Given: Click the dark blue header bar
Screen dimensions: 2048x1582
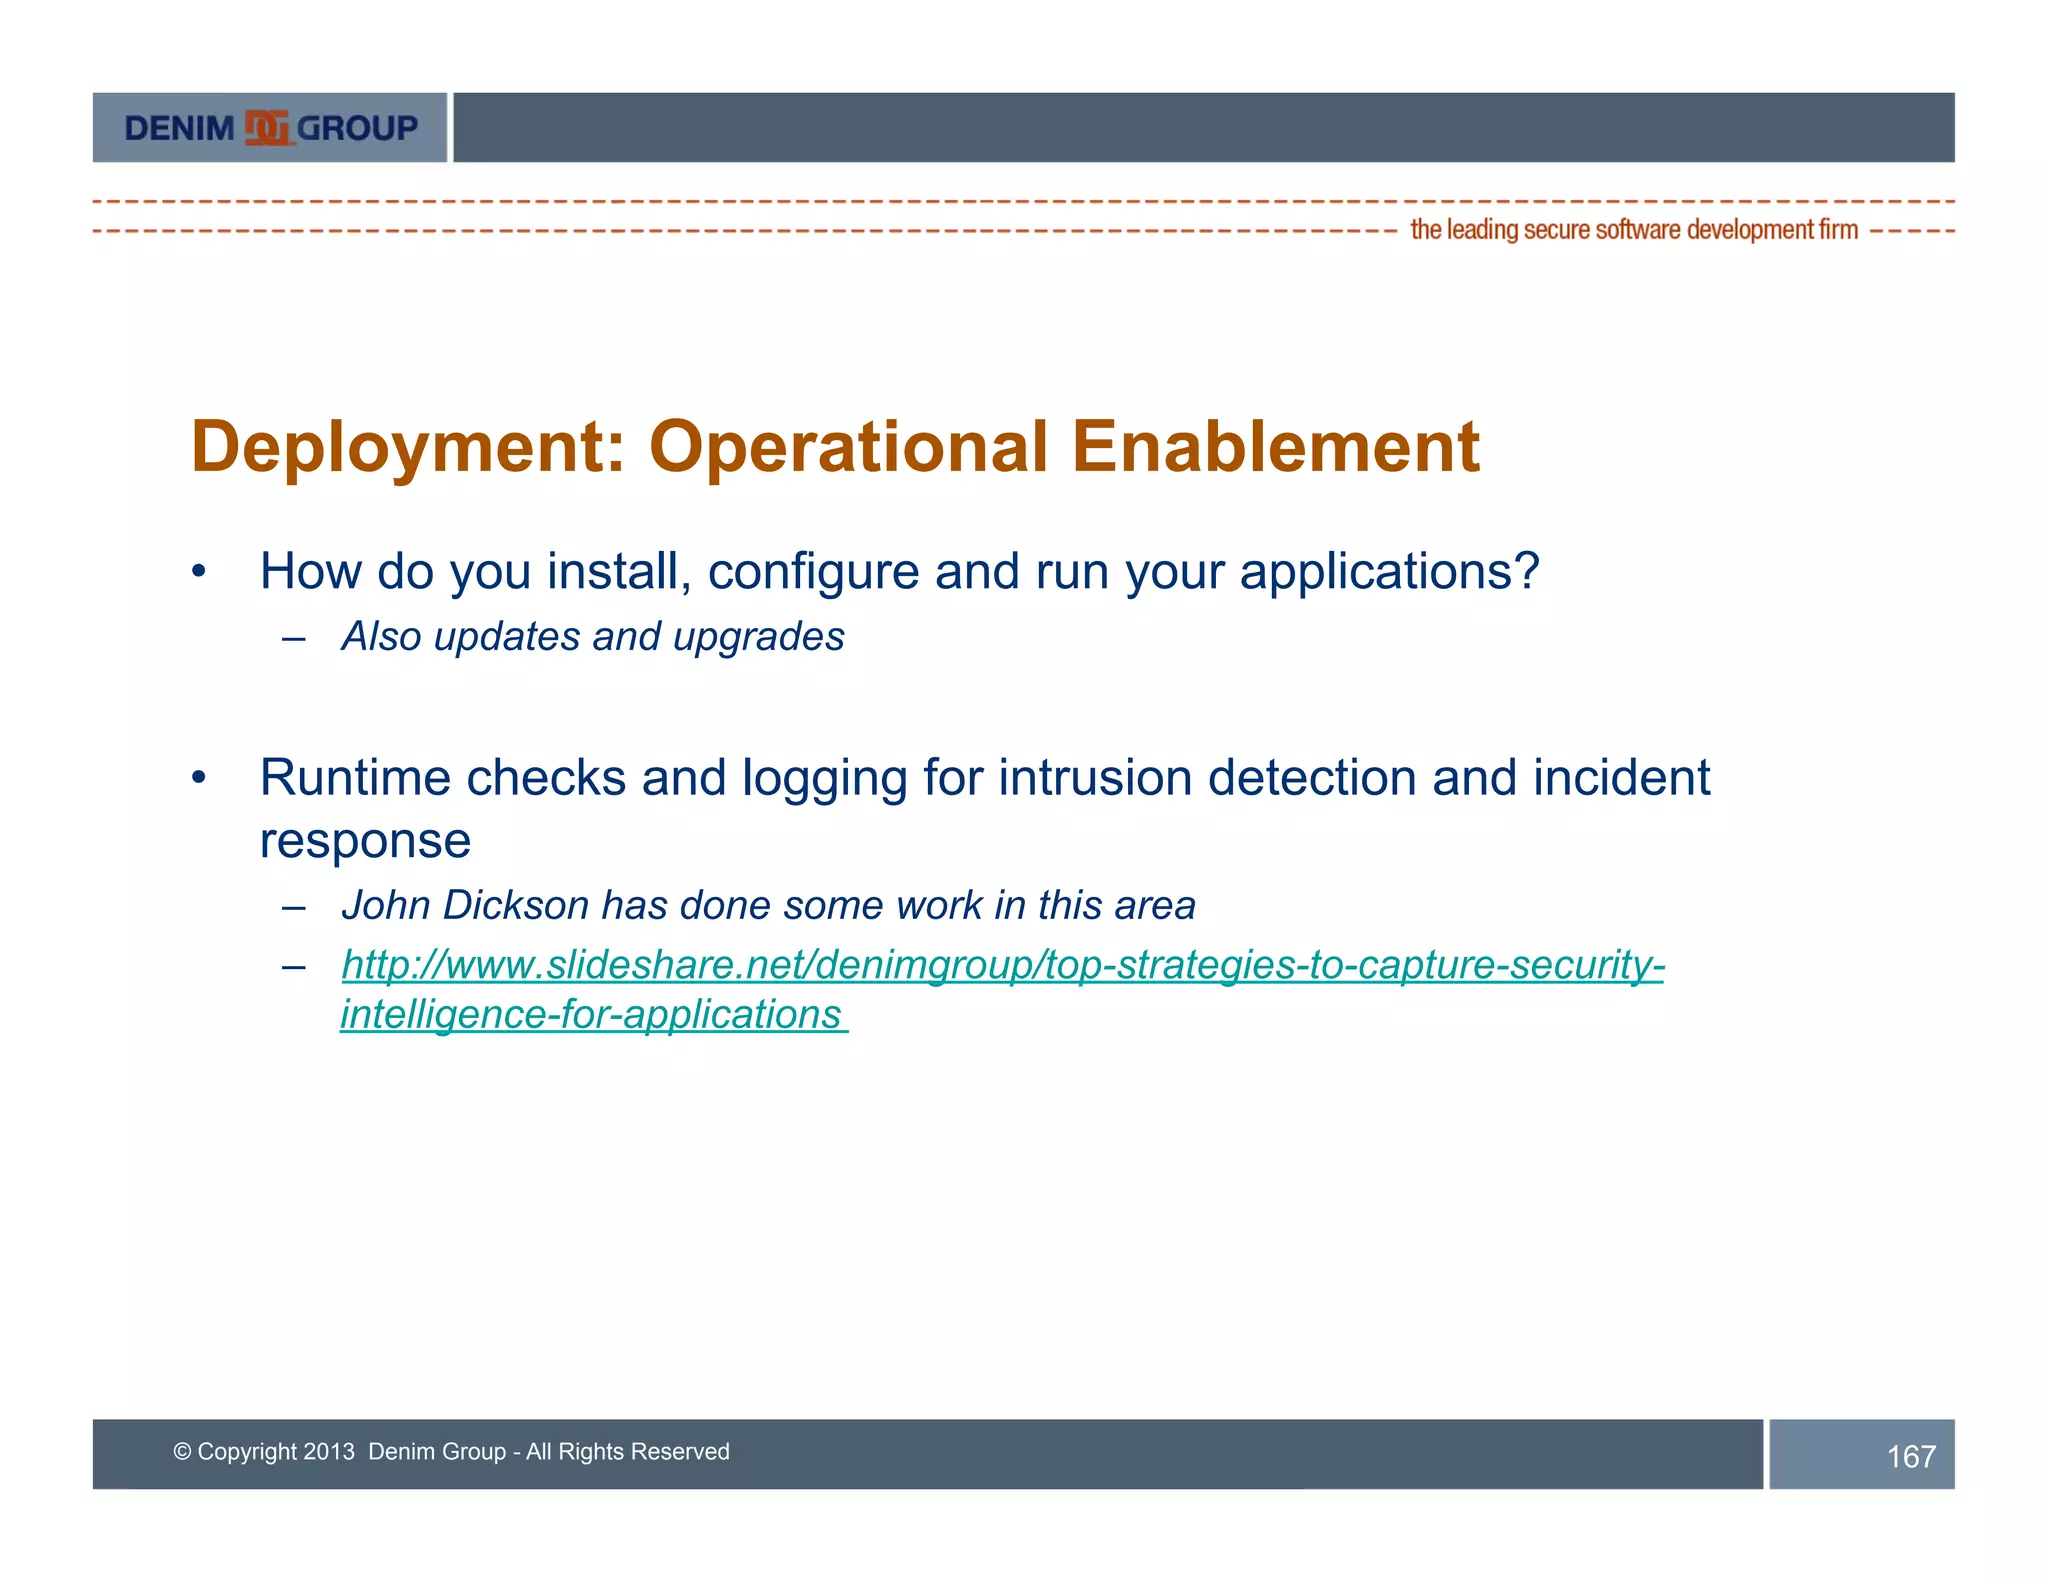Looking at the screenshot, I should point(1203,128).
